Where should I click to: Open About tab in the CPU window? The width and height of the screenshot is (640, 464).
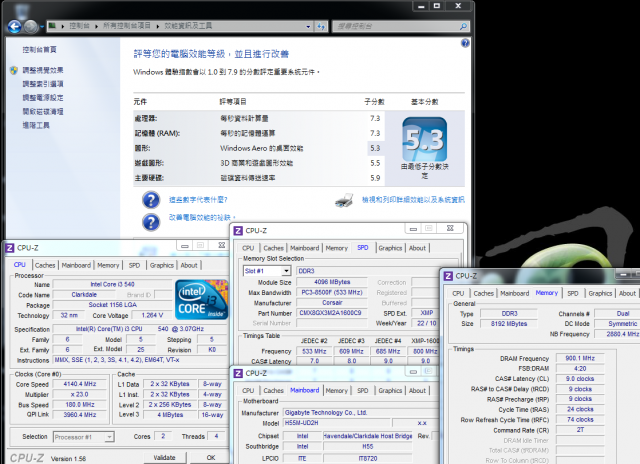[189, 265]
